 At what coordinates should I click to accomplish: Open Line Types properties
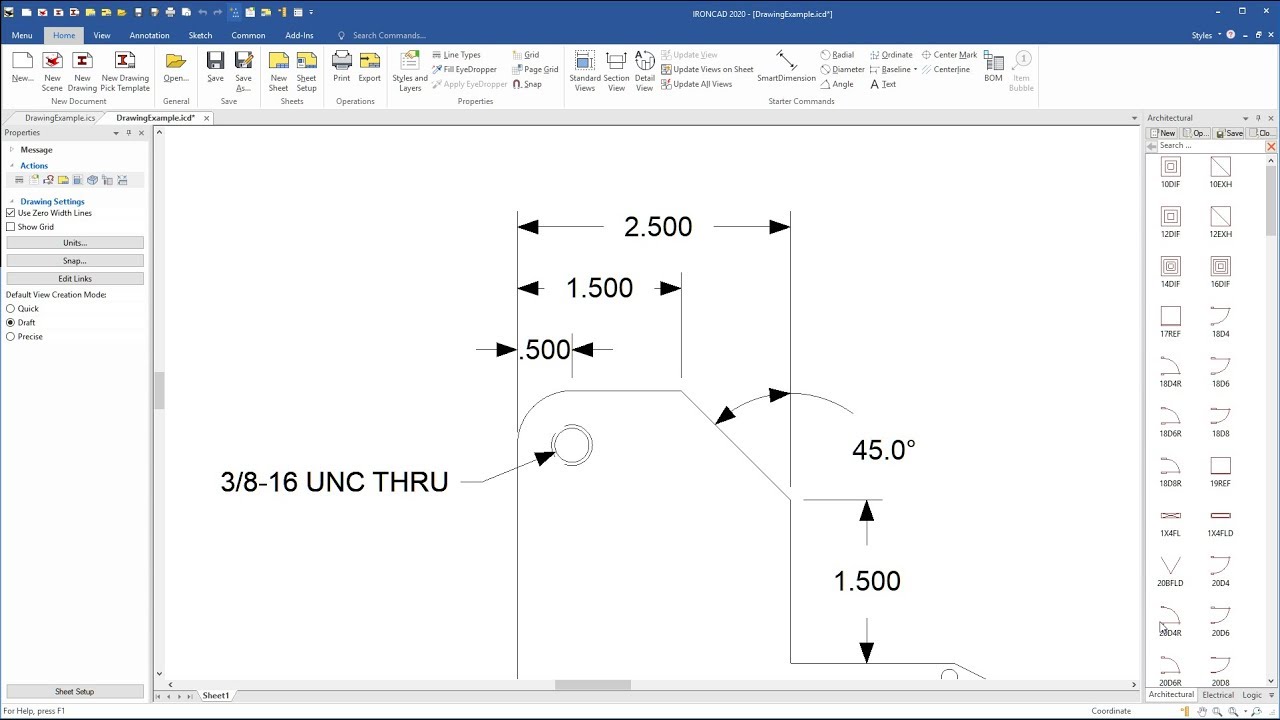click(x=456, y=55)
